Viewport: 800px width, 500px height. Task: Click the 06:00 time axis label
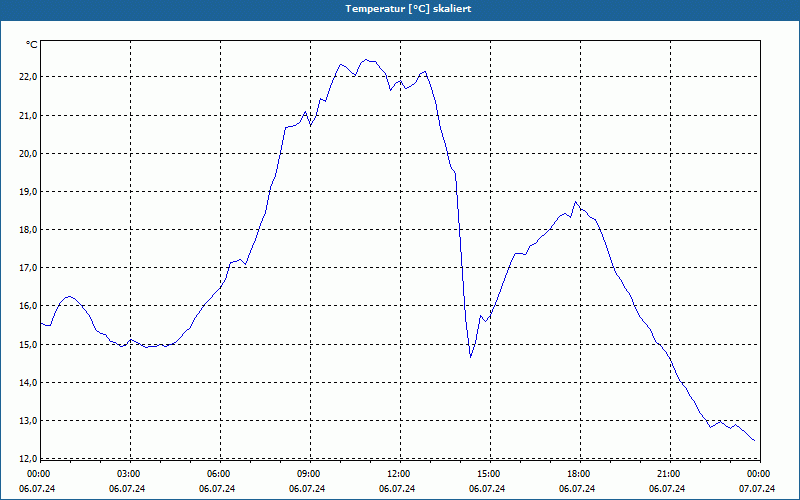218,474
